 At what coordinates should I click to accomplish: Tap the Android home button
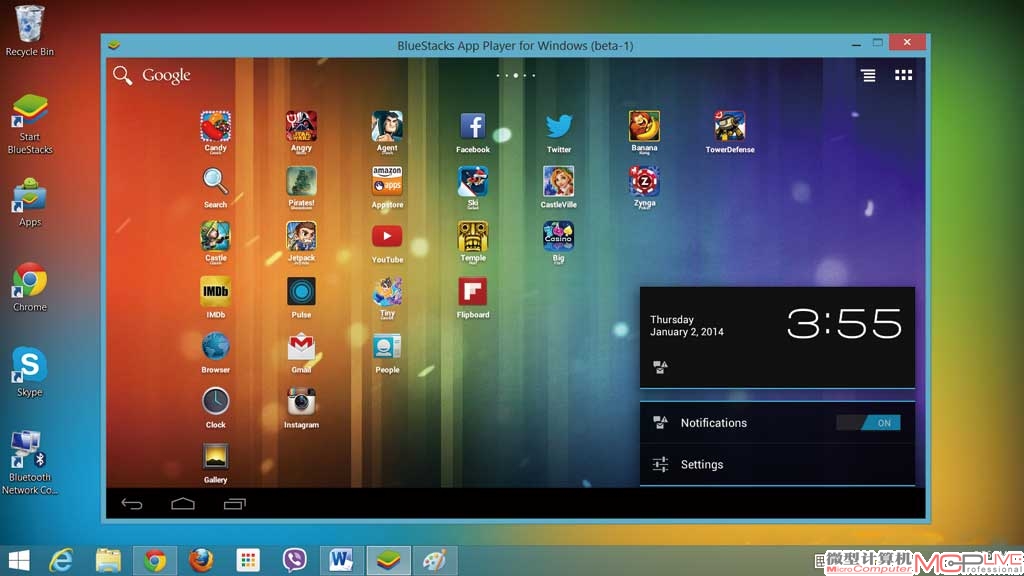(x=183, y=504)
